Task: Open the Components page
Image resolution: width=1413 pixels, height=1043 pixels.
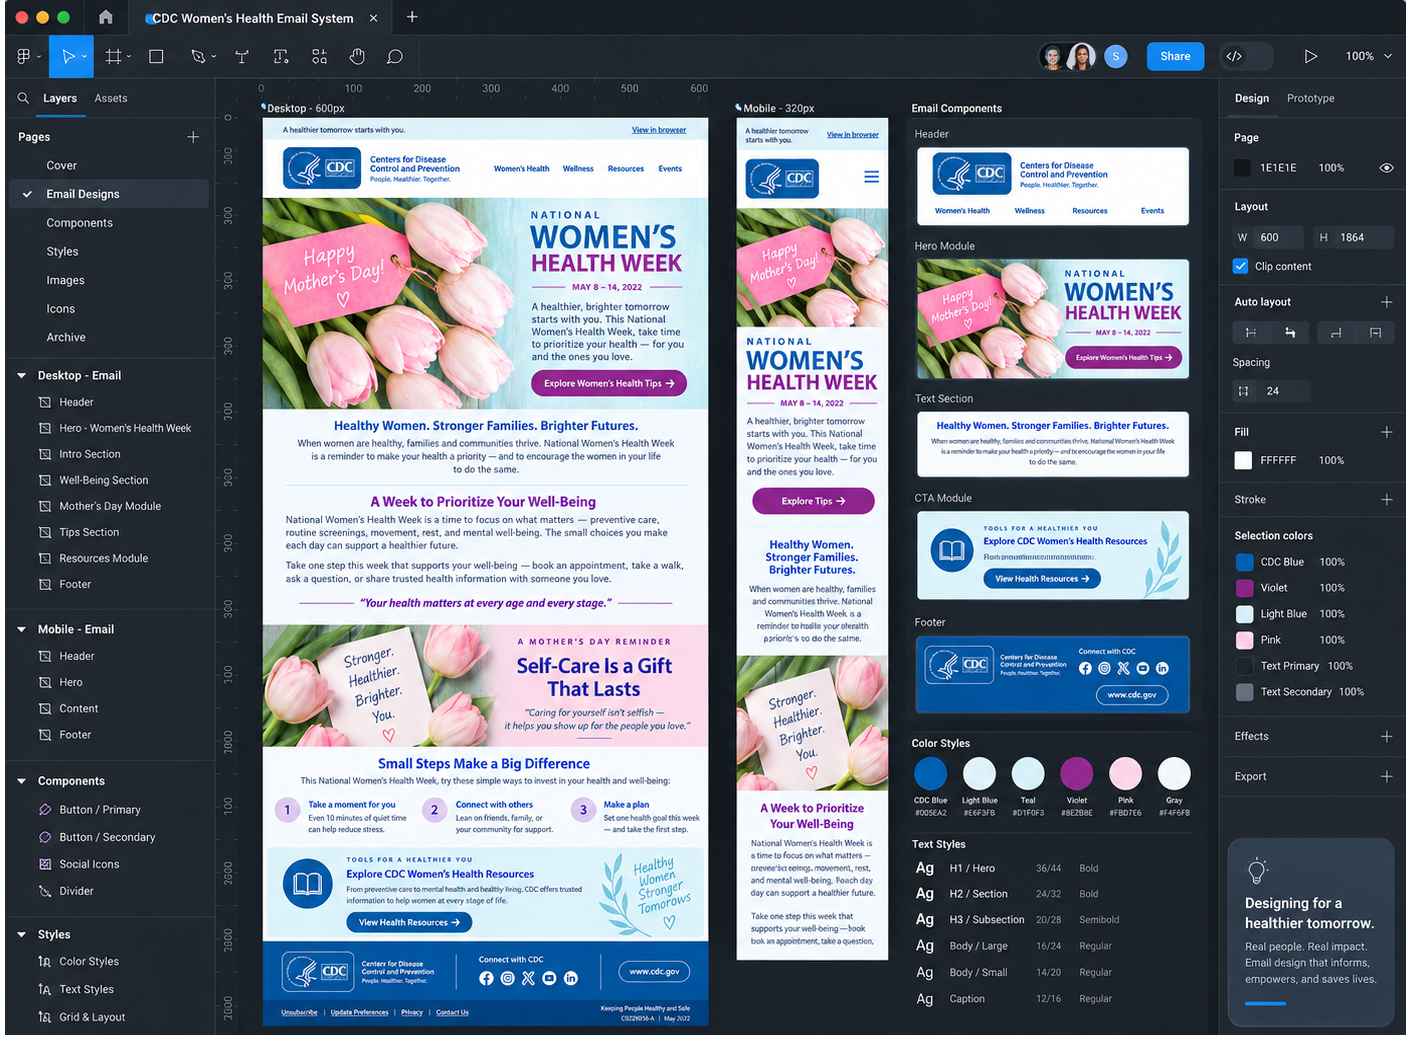Action: point(80,223)
